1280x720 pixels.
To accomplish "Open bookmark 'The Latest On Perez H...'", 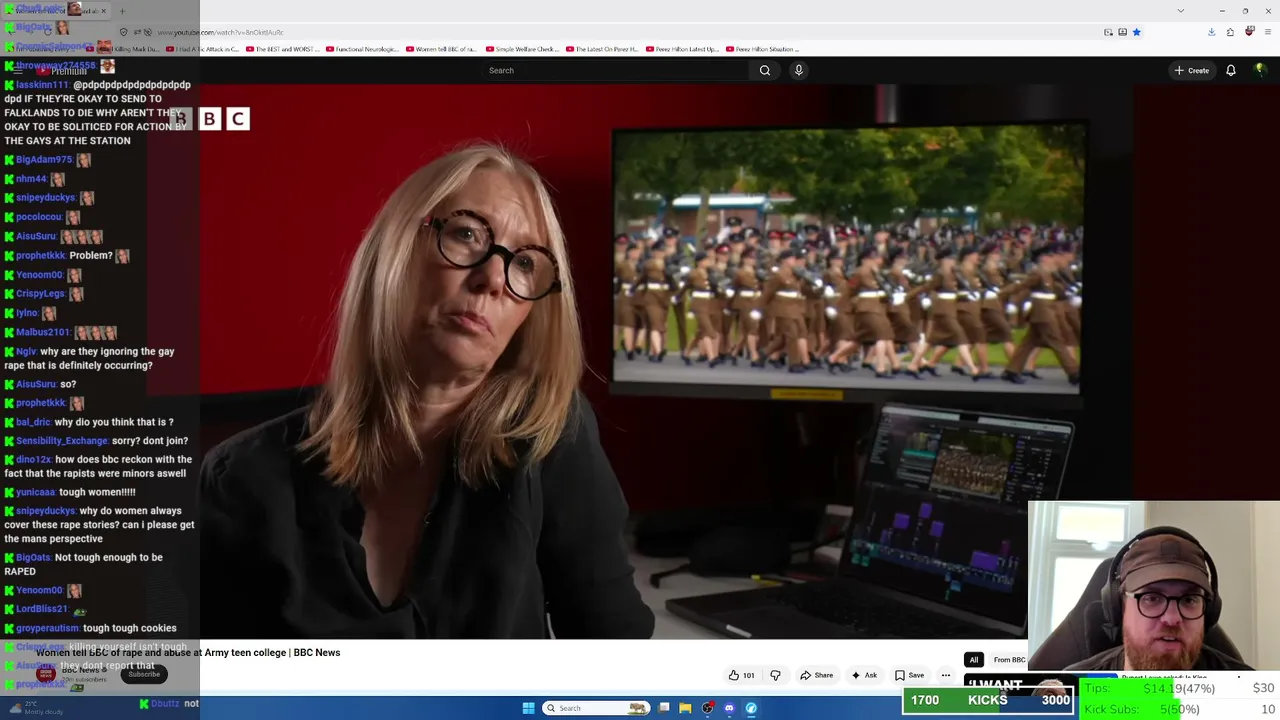I will click(601, 49).
